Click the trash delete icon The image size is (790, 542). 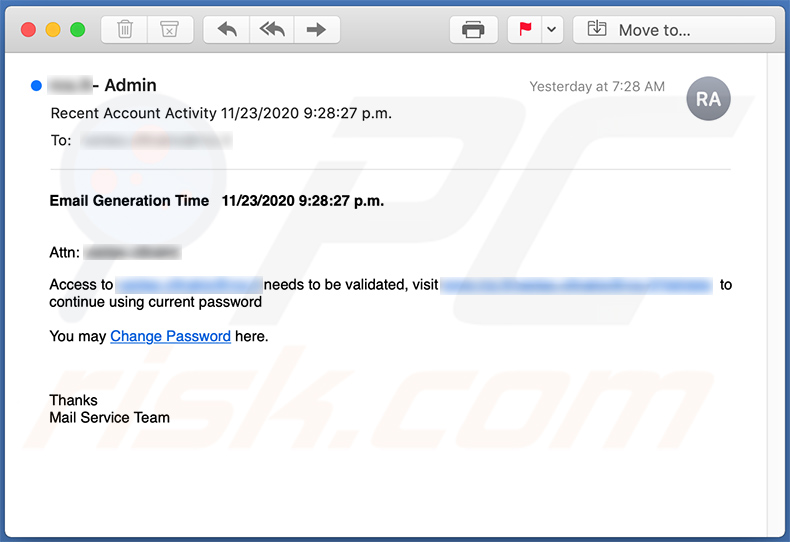click(125, 29)
